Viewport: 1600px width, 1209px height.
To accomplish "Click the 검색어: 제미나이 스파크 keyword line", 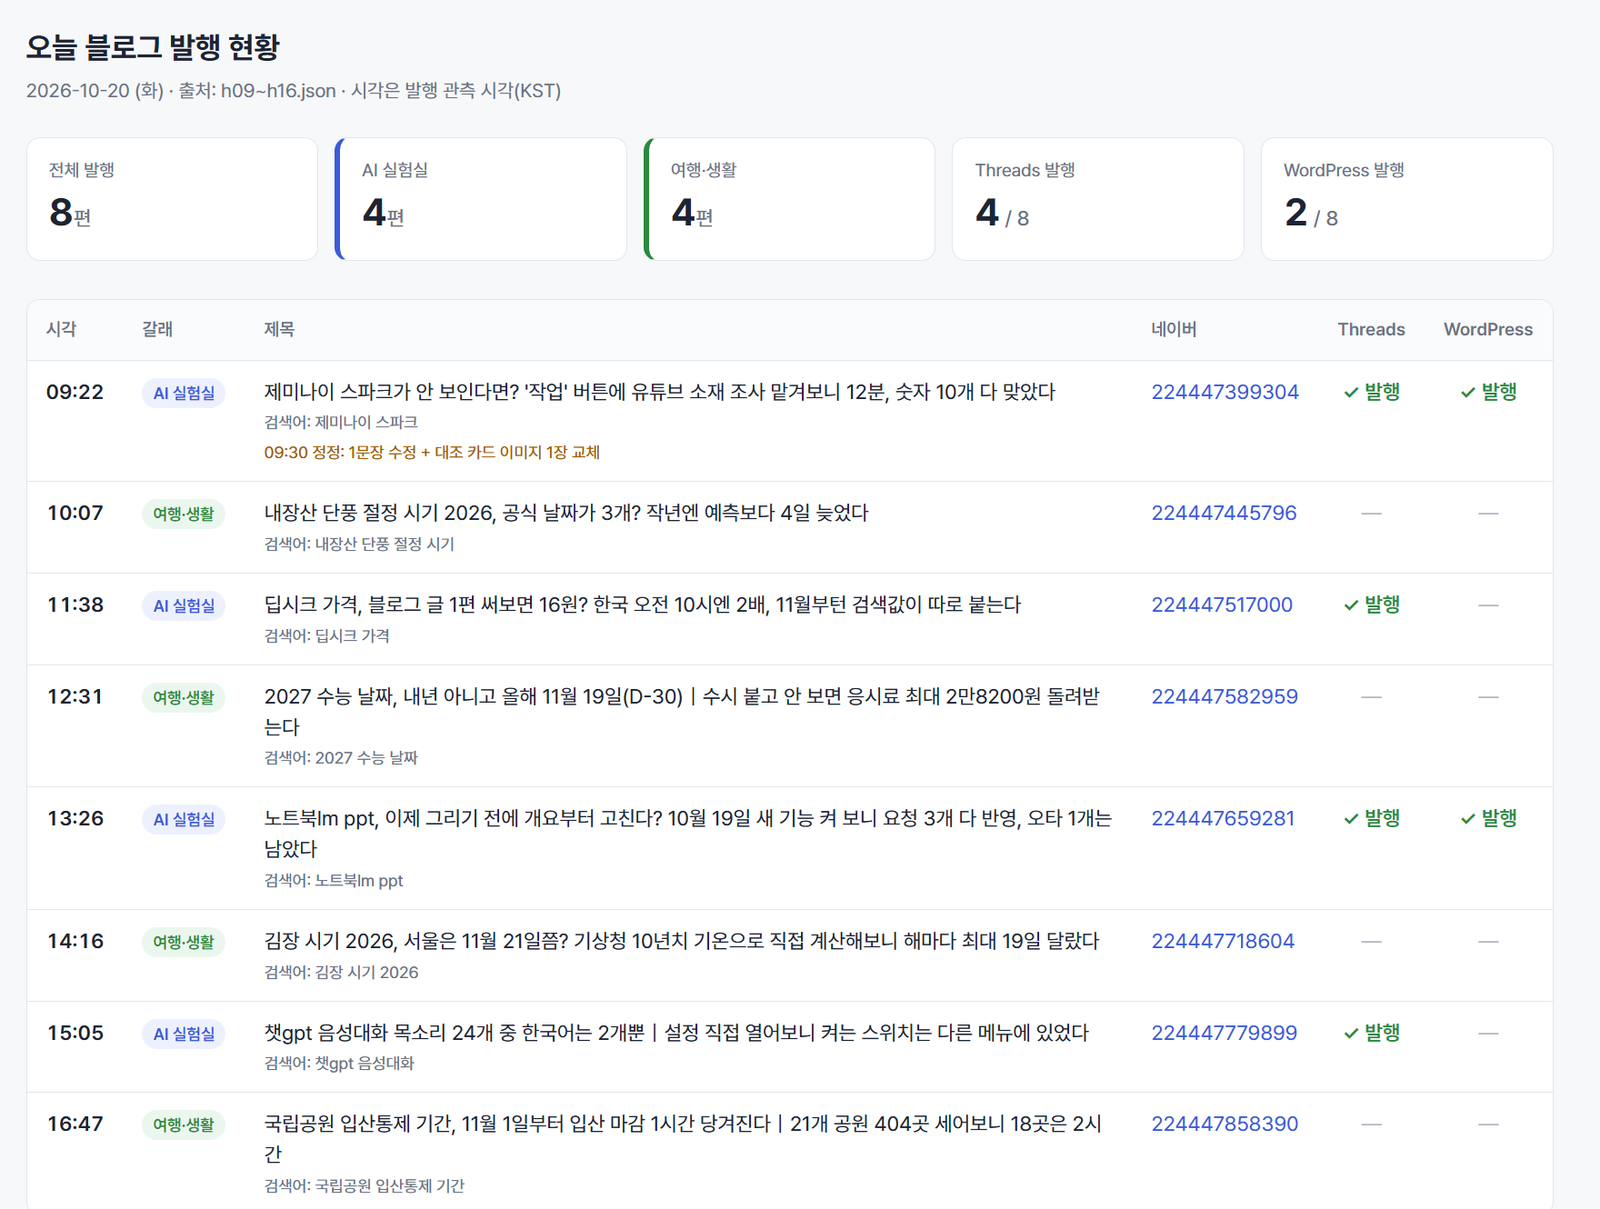I will tap(341, 422).
